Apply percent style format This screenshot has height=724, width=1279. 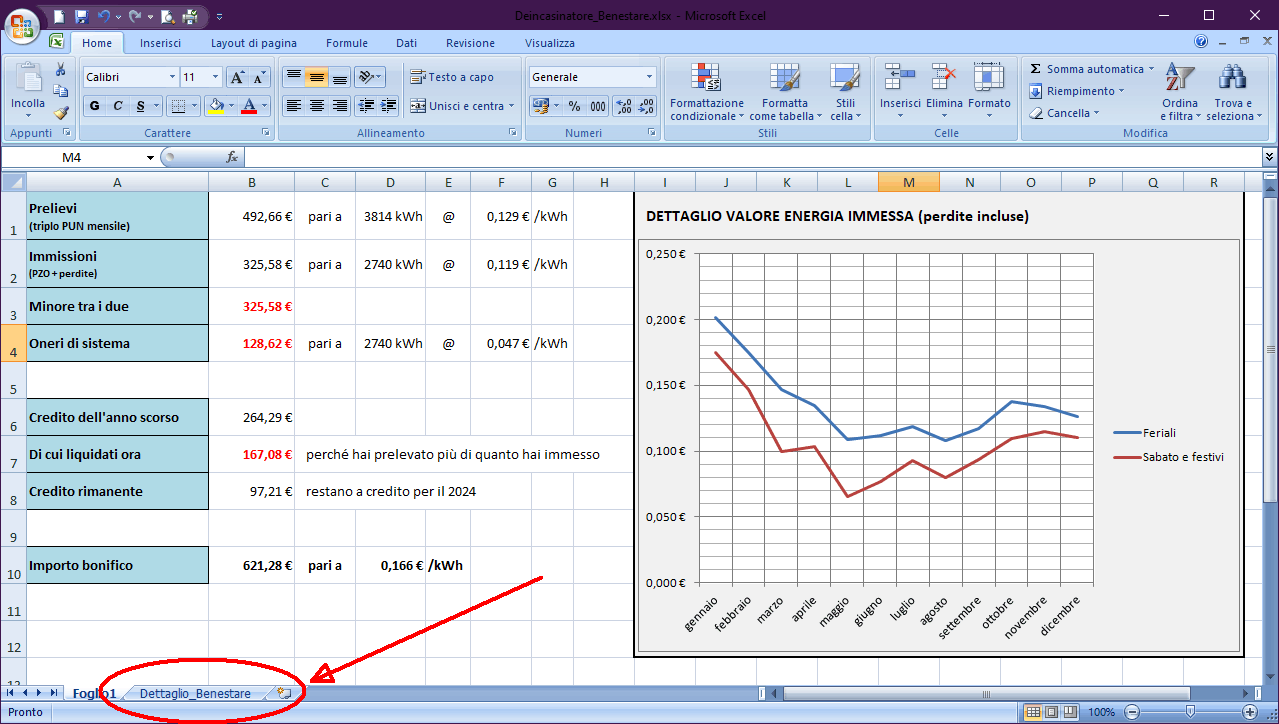pos(574,106)
